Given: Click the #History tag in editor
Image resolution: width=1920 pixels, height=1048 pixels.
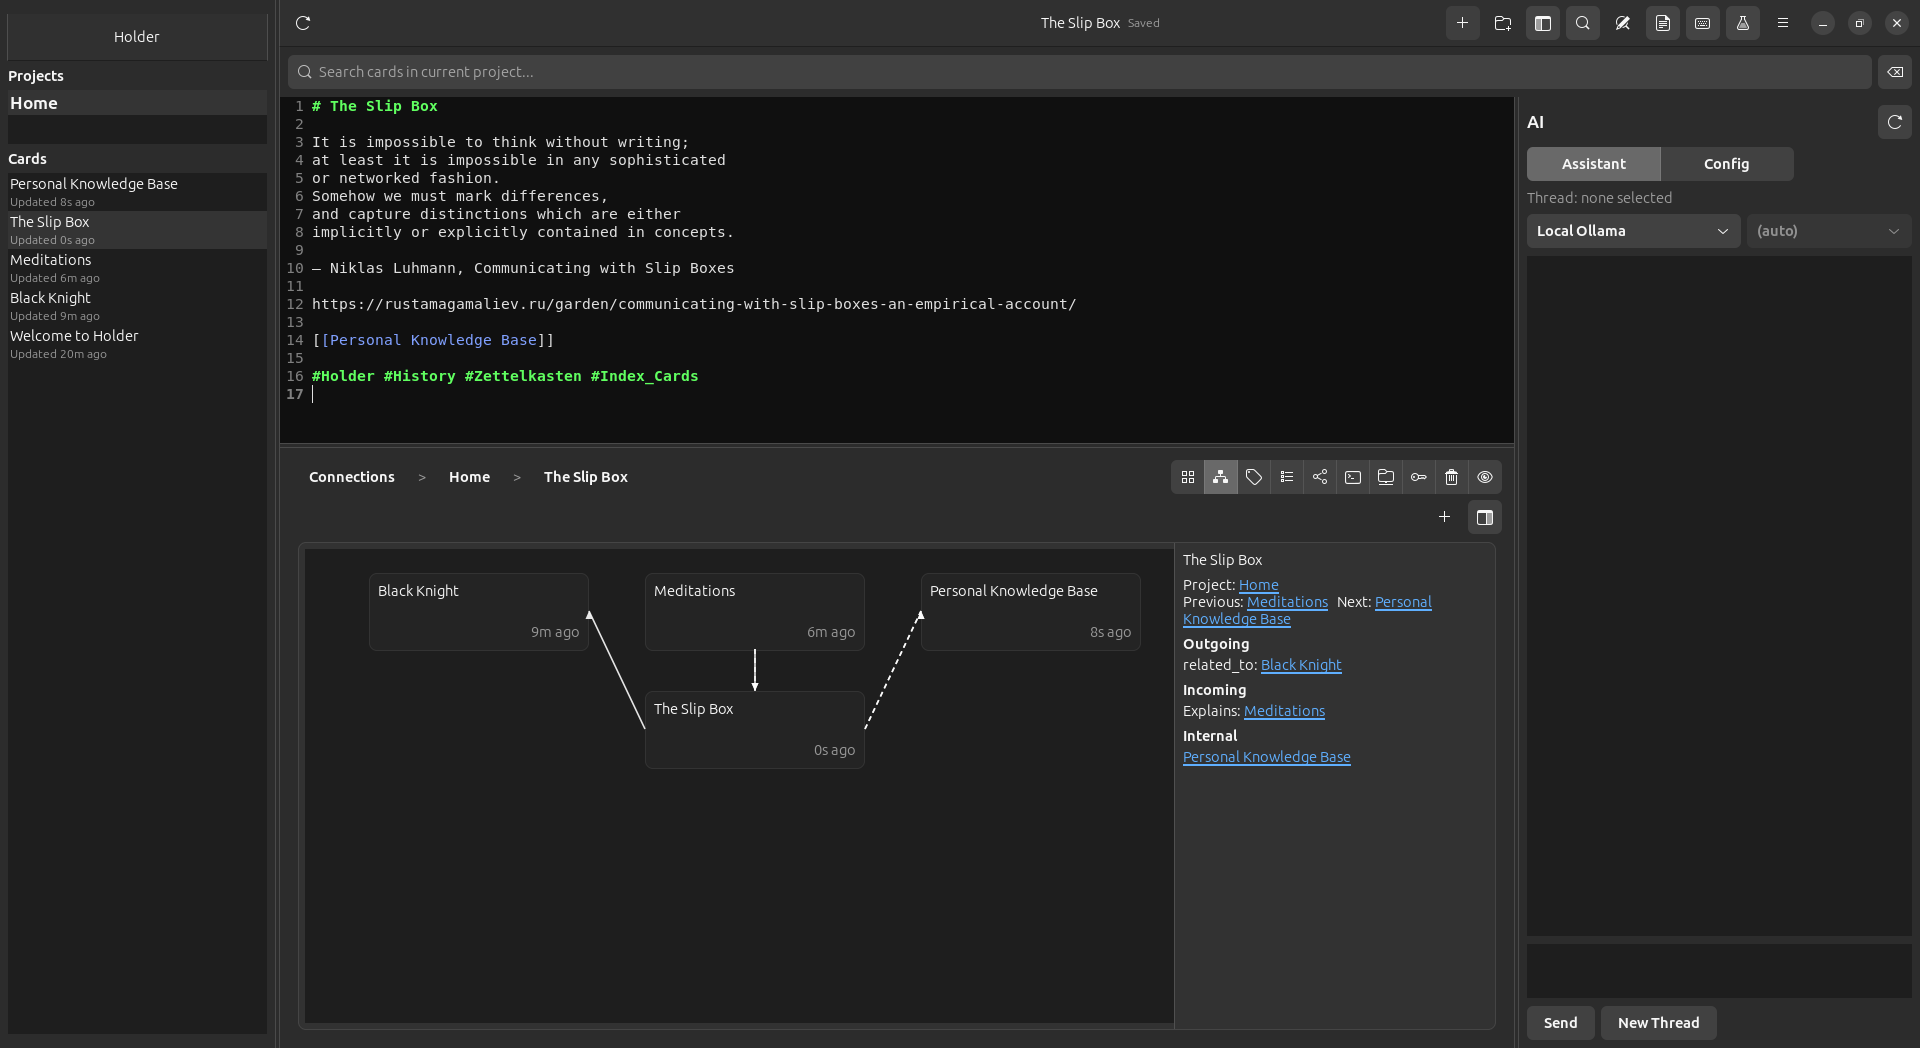Looking at the screenshot, I should [x=420, y=376].
